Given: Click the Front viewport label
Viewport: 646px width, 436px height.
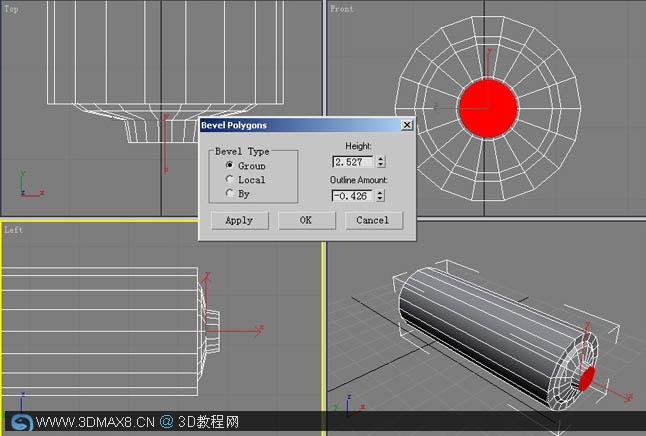Looking at the screenshot, I should pyautogui.click(x=342, y=9).
